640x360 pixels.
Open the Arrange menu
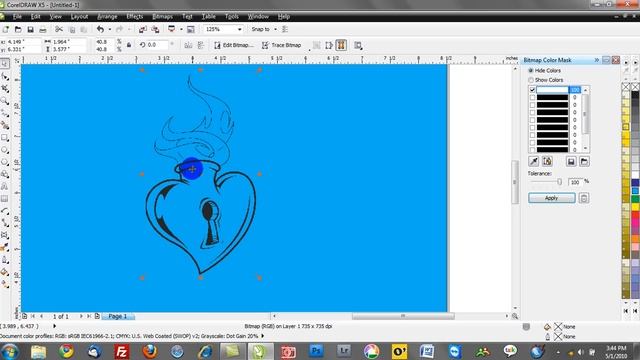point(107,17)
